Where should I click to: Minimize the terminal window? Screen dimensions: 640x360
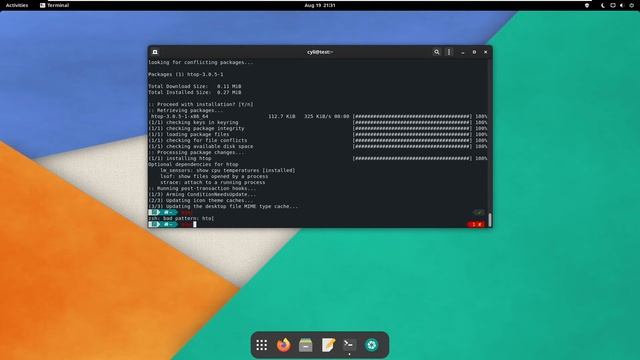[463, 52]
